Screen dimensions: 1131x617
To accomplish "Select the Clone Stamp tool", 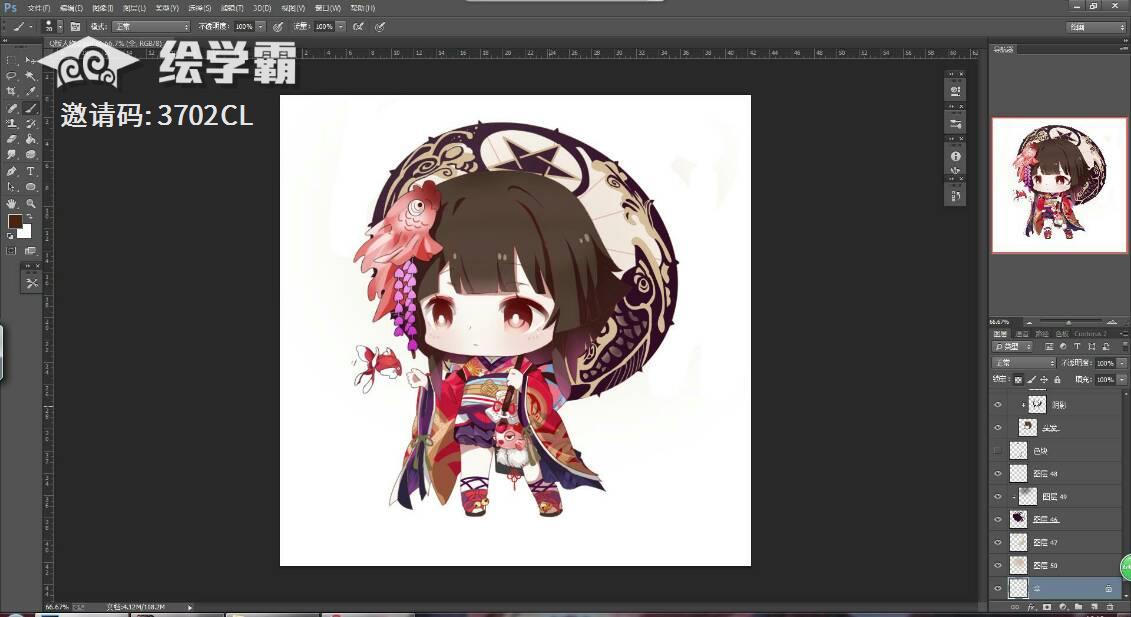I will (12, 123).
